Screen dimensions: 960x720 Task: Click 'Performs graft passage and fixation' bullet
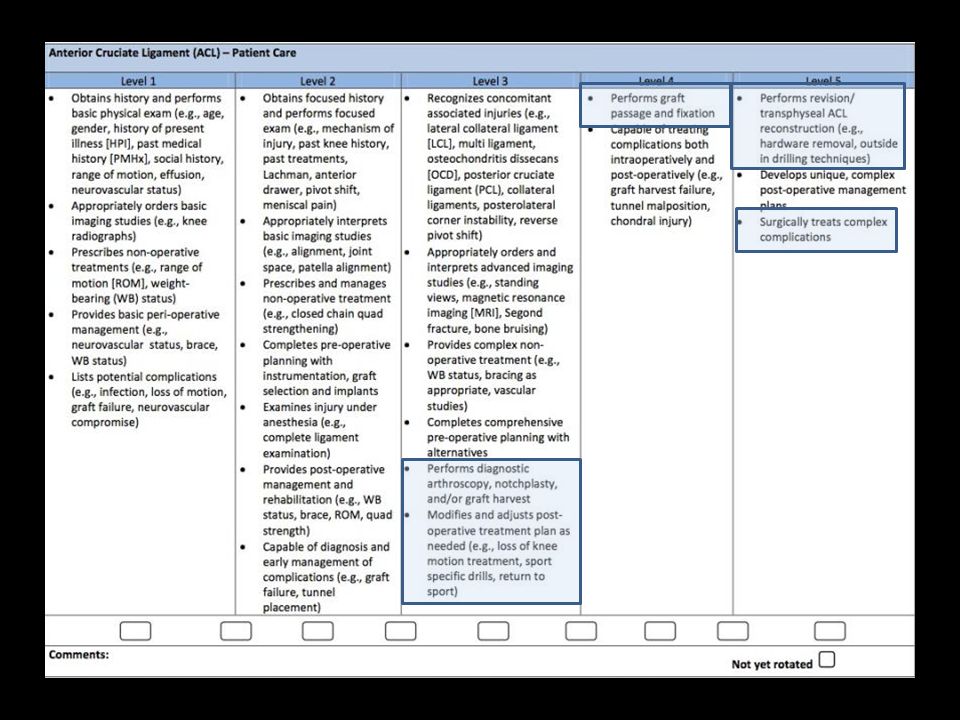(x=662, y=105)
